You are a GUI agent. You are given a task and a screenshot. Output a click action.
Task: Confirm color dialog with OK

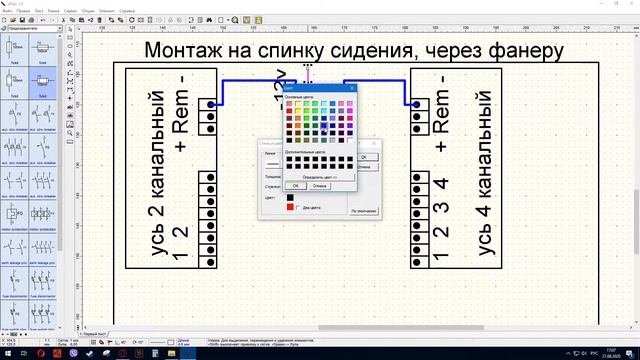pyautogui.click(x=296, y=186)
